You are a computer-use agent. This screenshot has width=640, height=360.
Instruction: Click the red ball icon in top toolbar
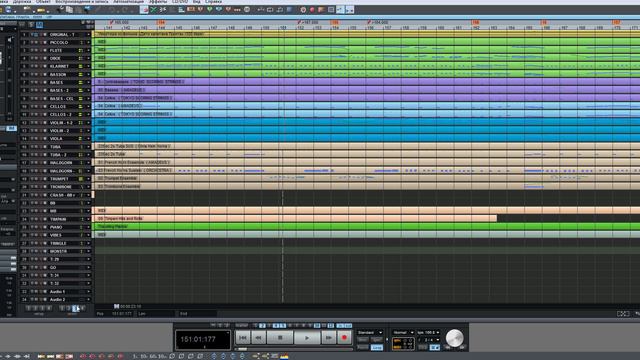click(x=312, y=10)
